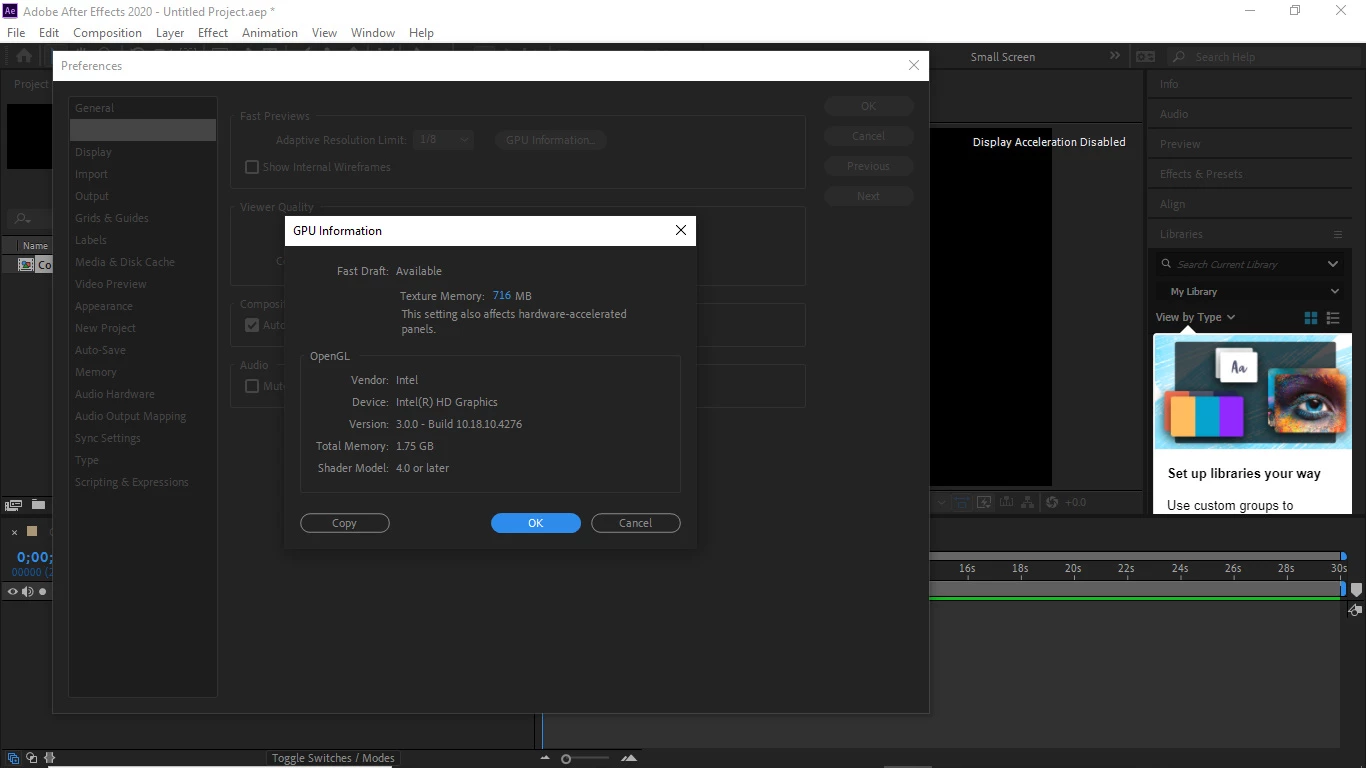Screen dimensions: 1366x768
Task: Open the File menu
Action: click(x=16, y=32)
